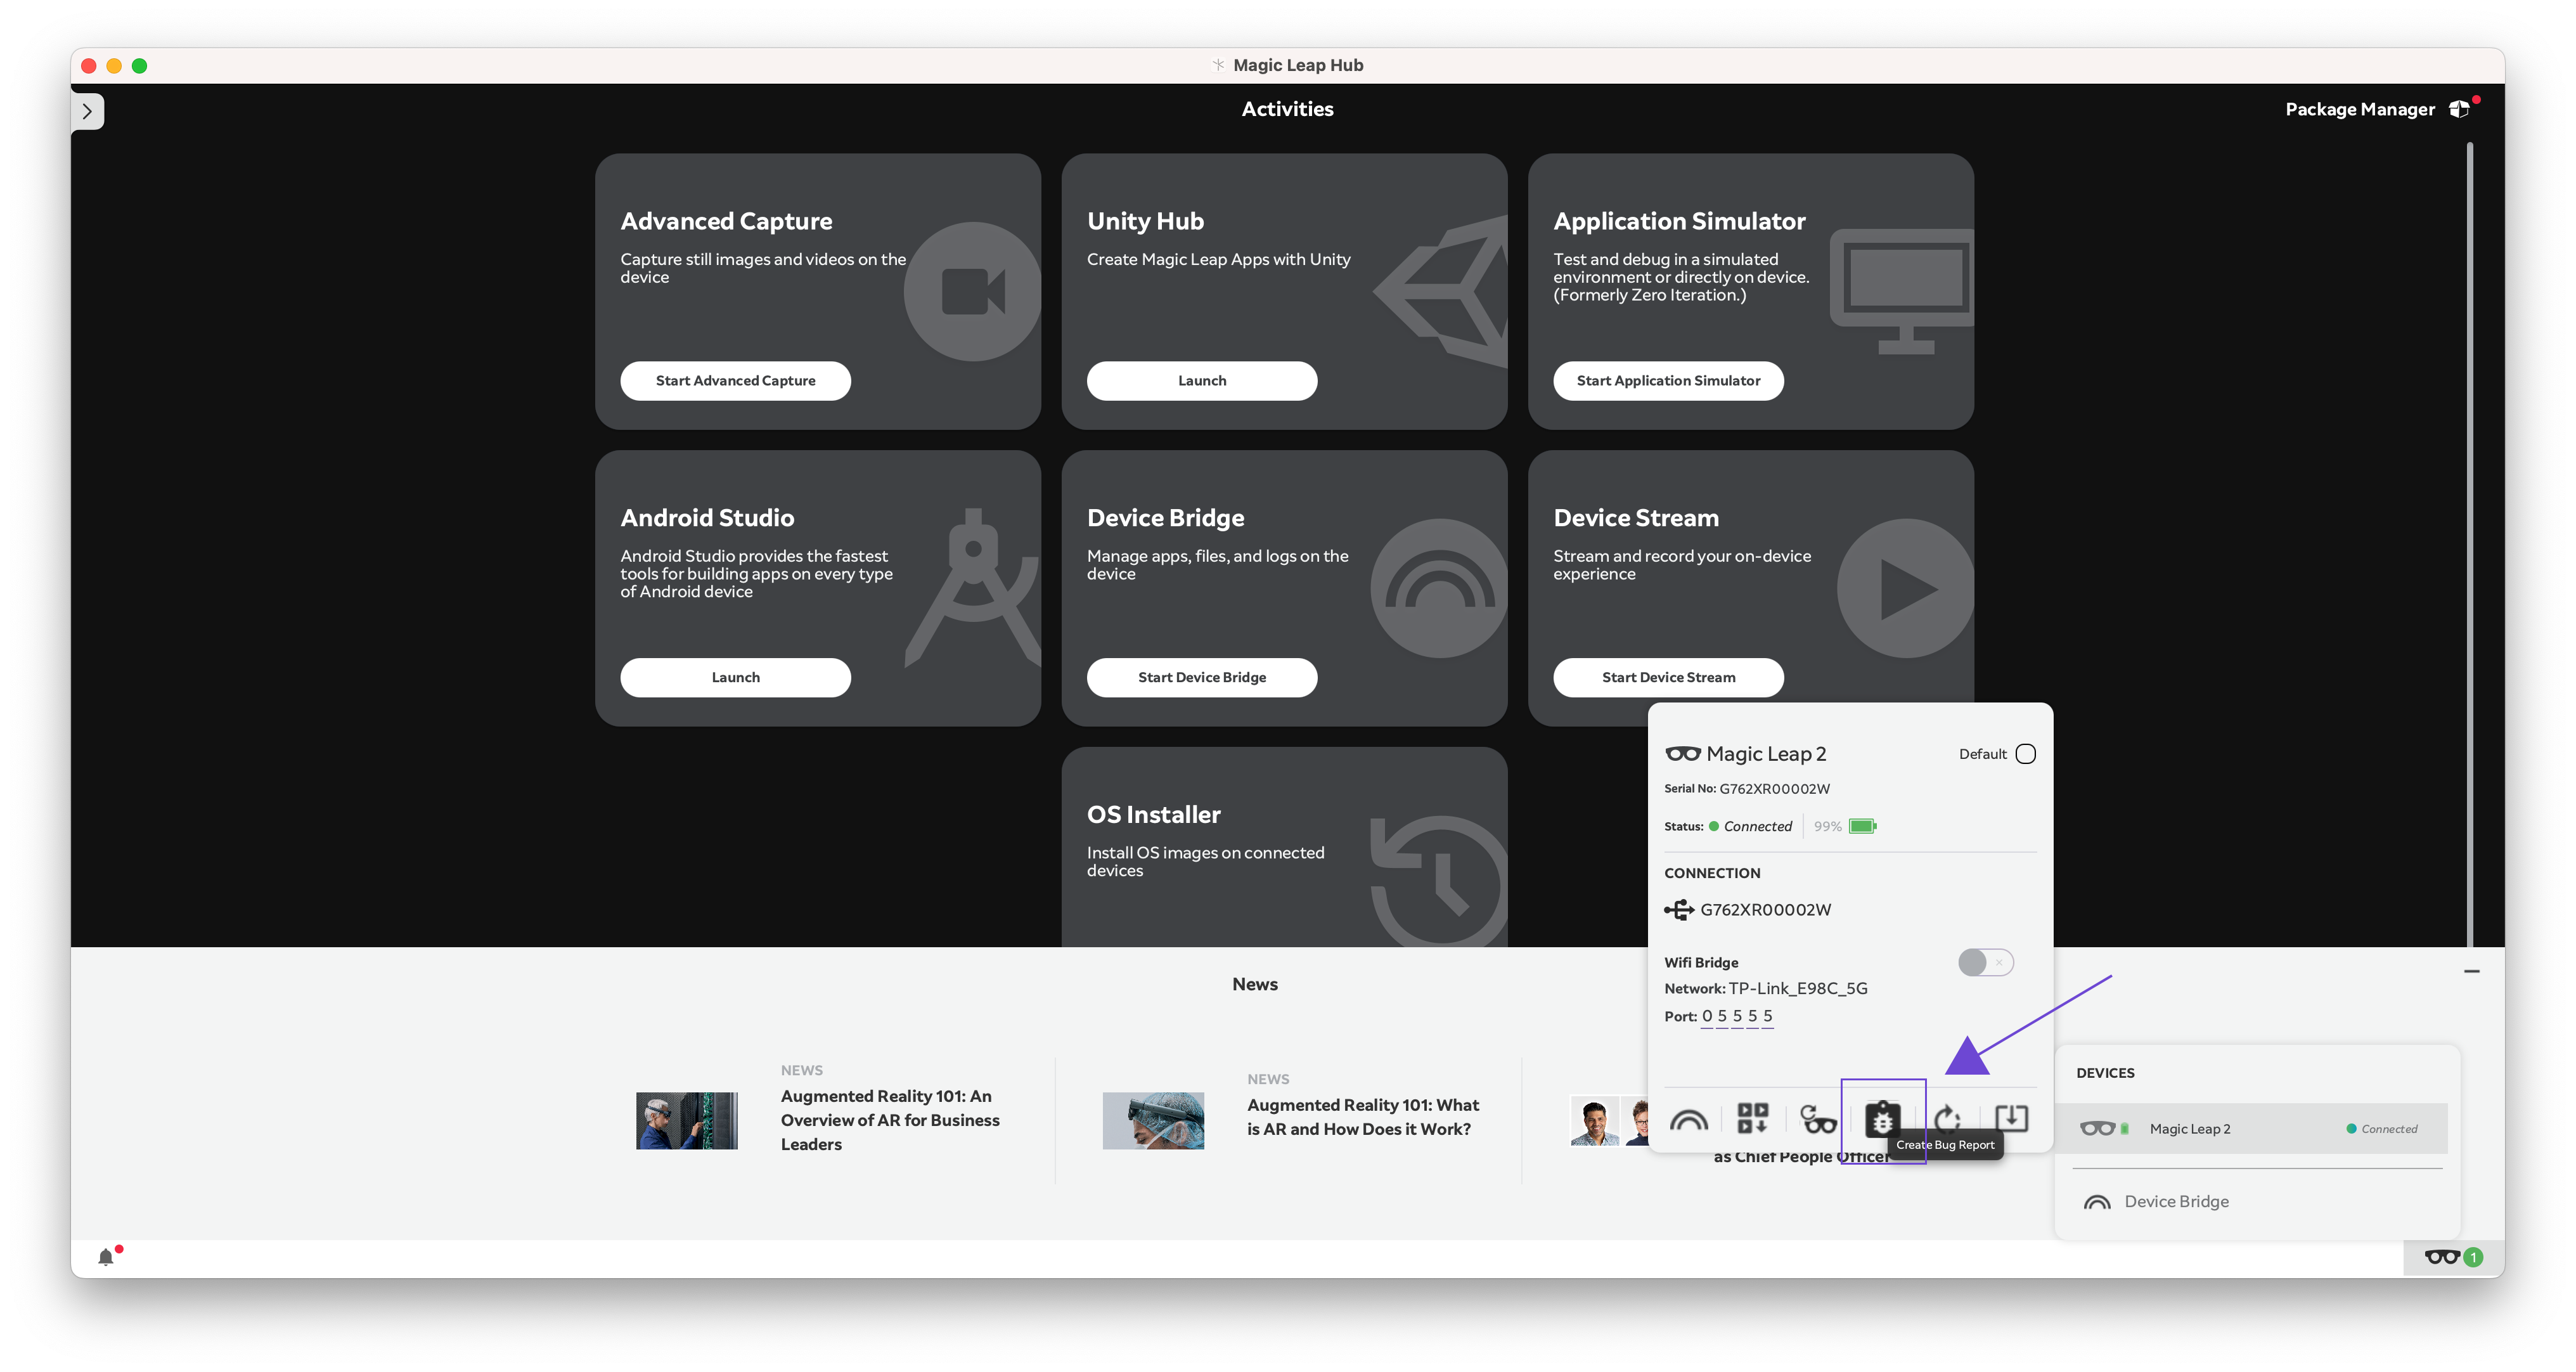Image resolution: width=2576 pixels, height=1372 pixels.
Task: Click the green device count badge
Action: point(2472,1257)
